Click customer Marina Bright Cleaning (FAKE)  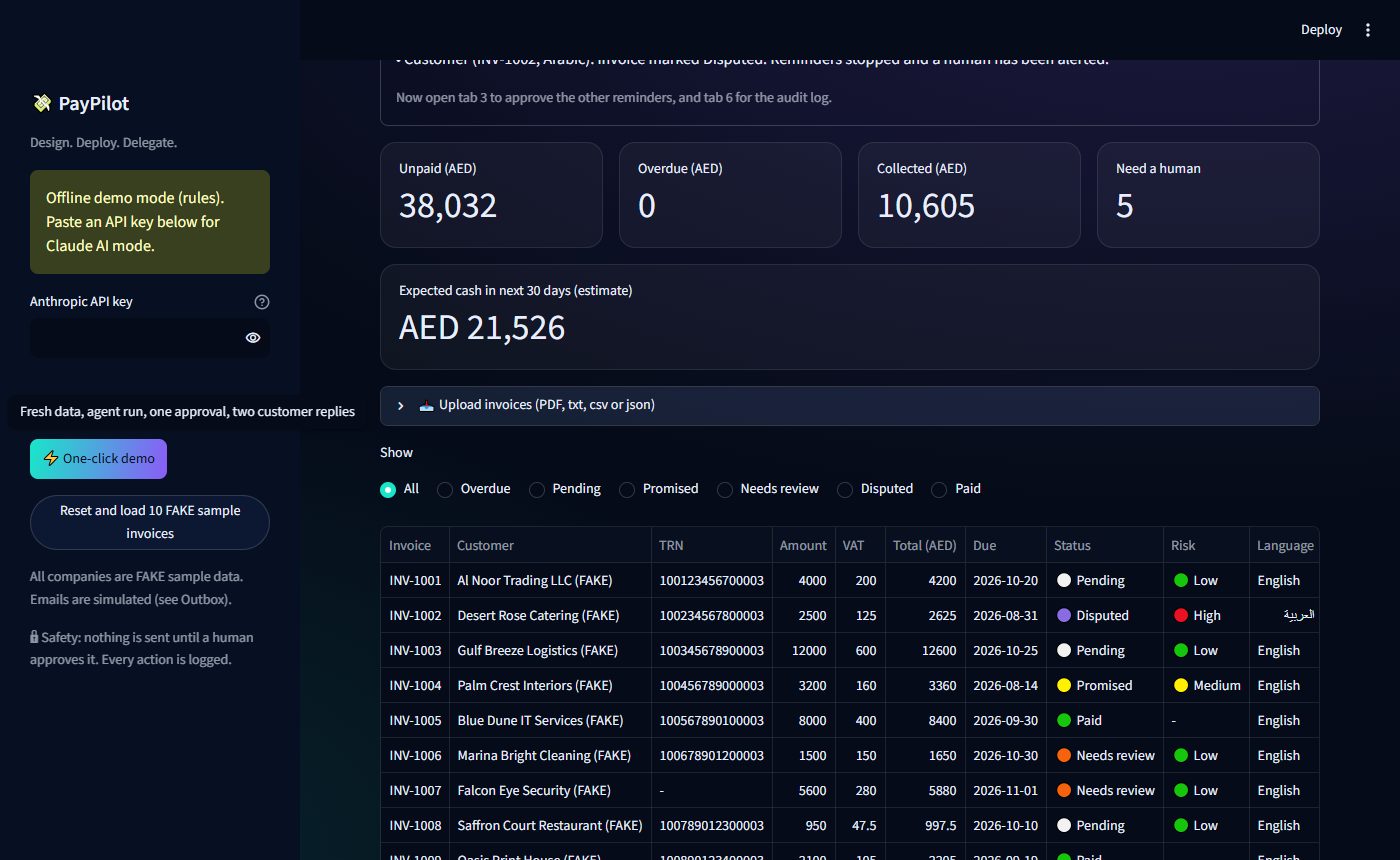coord(550,755)
